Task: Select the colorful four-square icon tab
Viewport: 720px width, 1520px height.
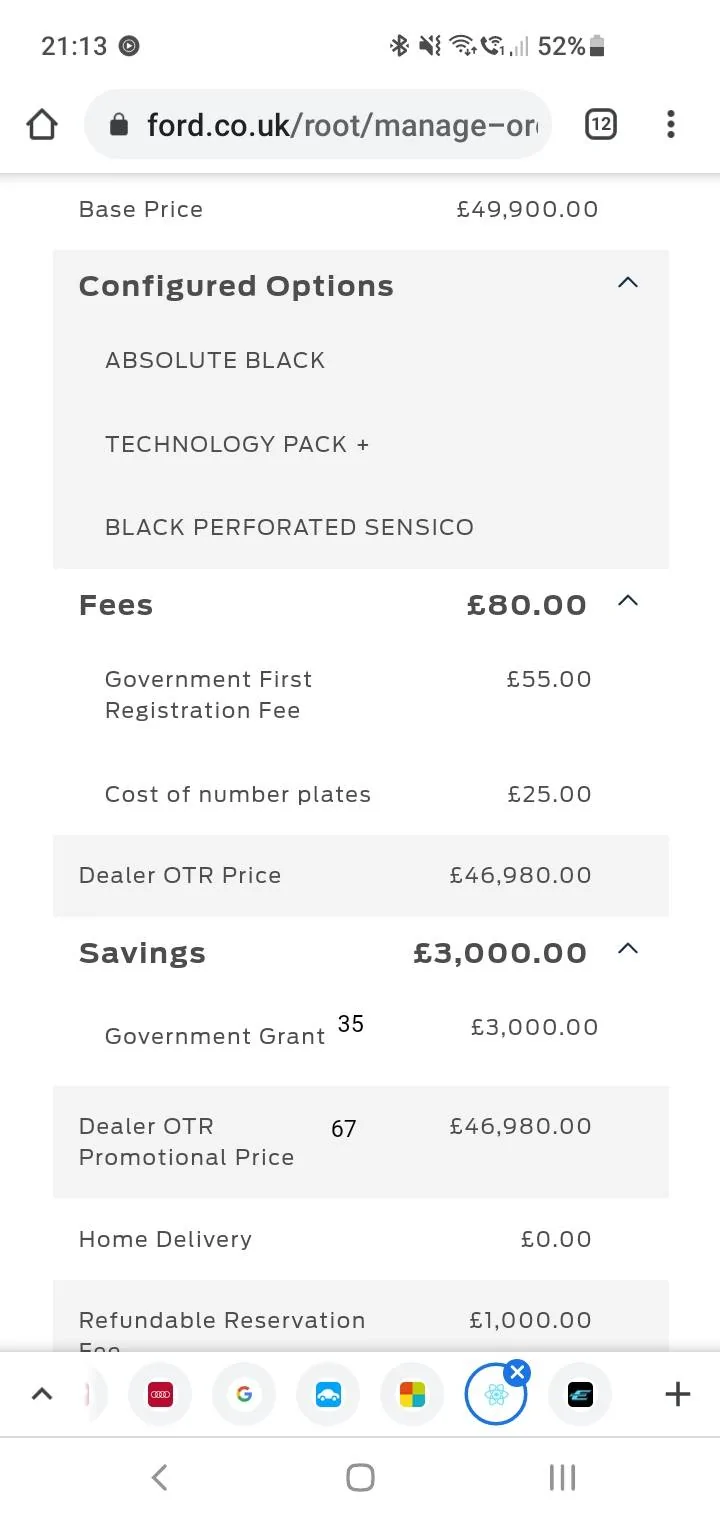Action: (x=412, y=1394)
